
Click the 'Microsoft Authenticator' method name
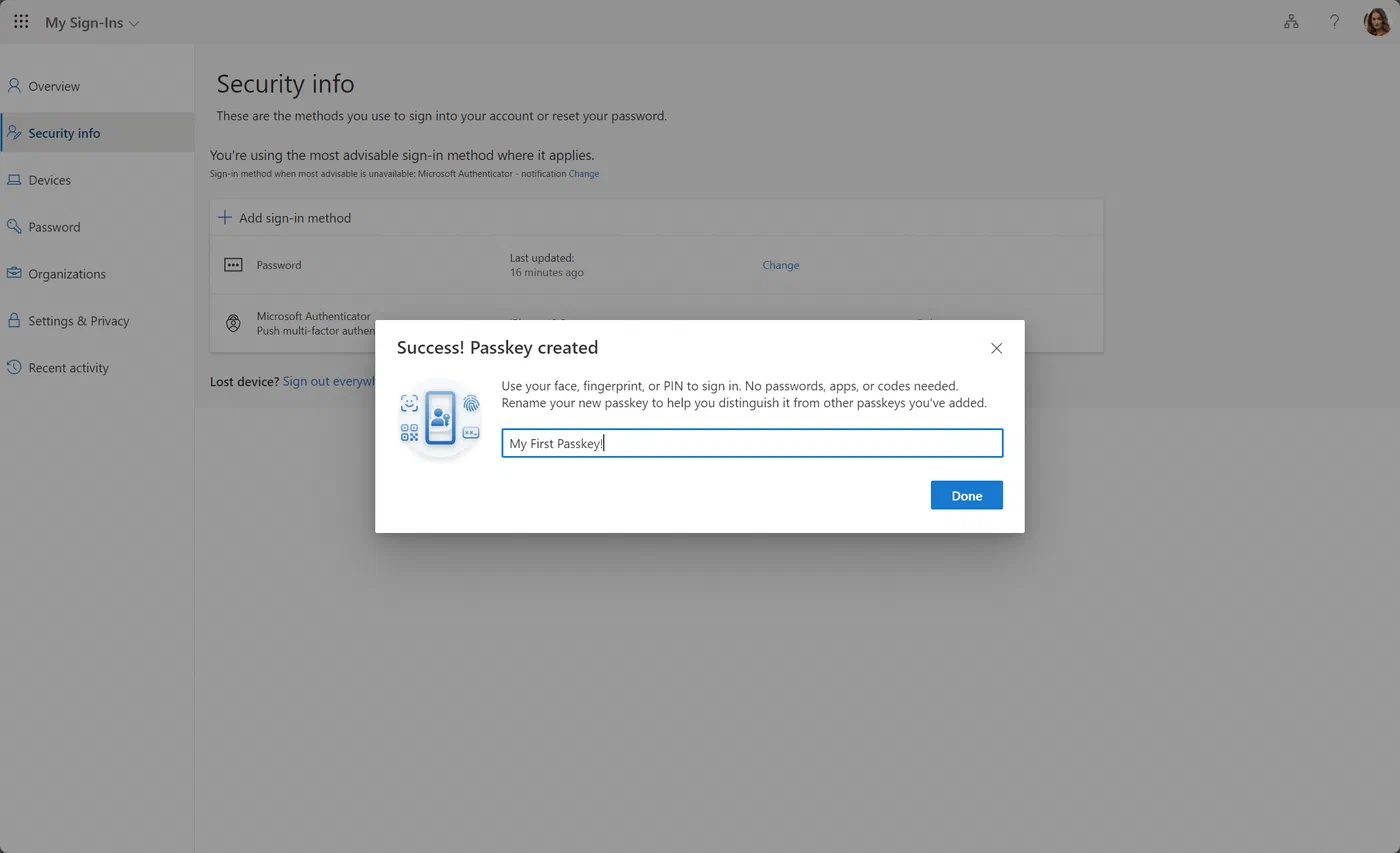pyautogui.click(x=313, y=316)
